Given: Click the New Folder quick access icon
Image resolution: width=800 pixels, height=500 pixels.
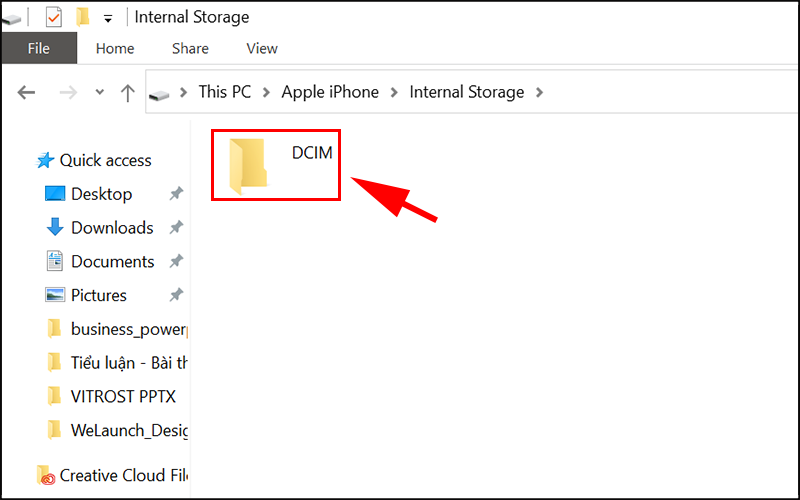Looking at the screenshot, I should pos(83,17).
